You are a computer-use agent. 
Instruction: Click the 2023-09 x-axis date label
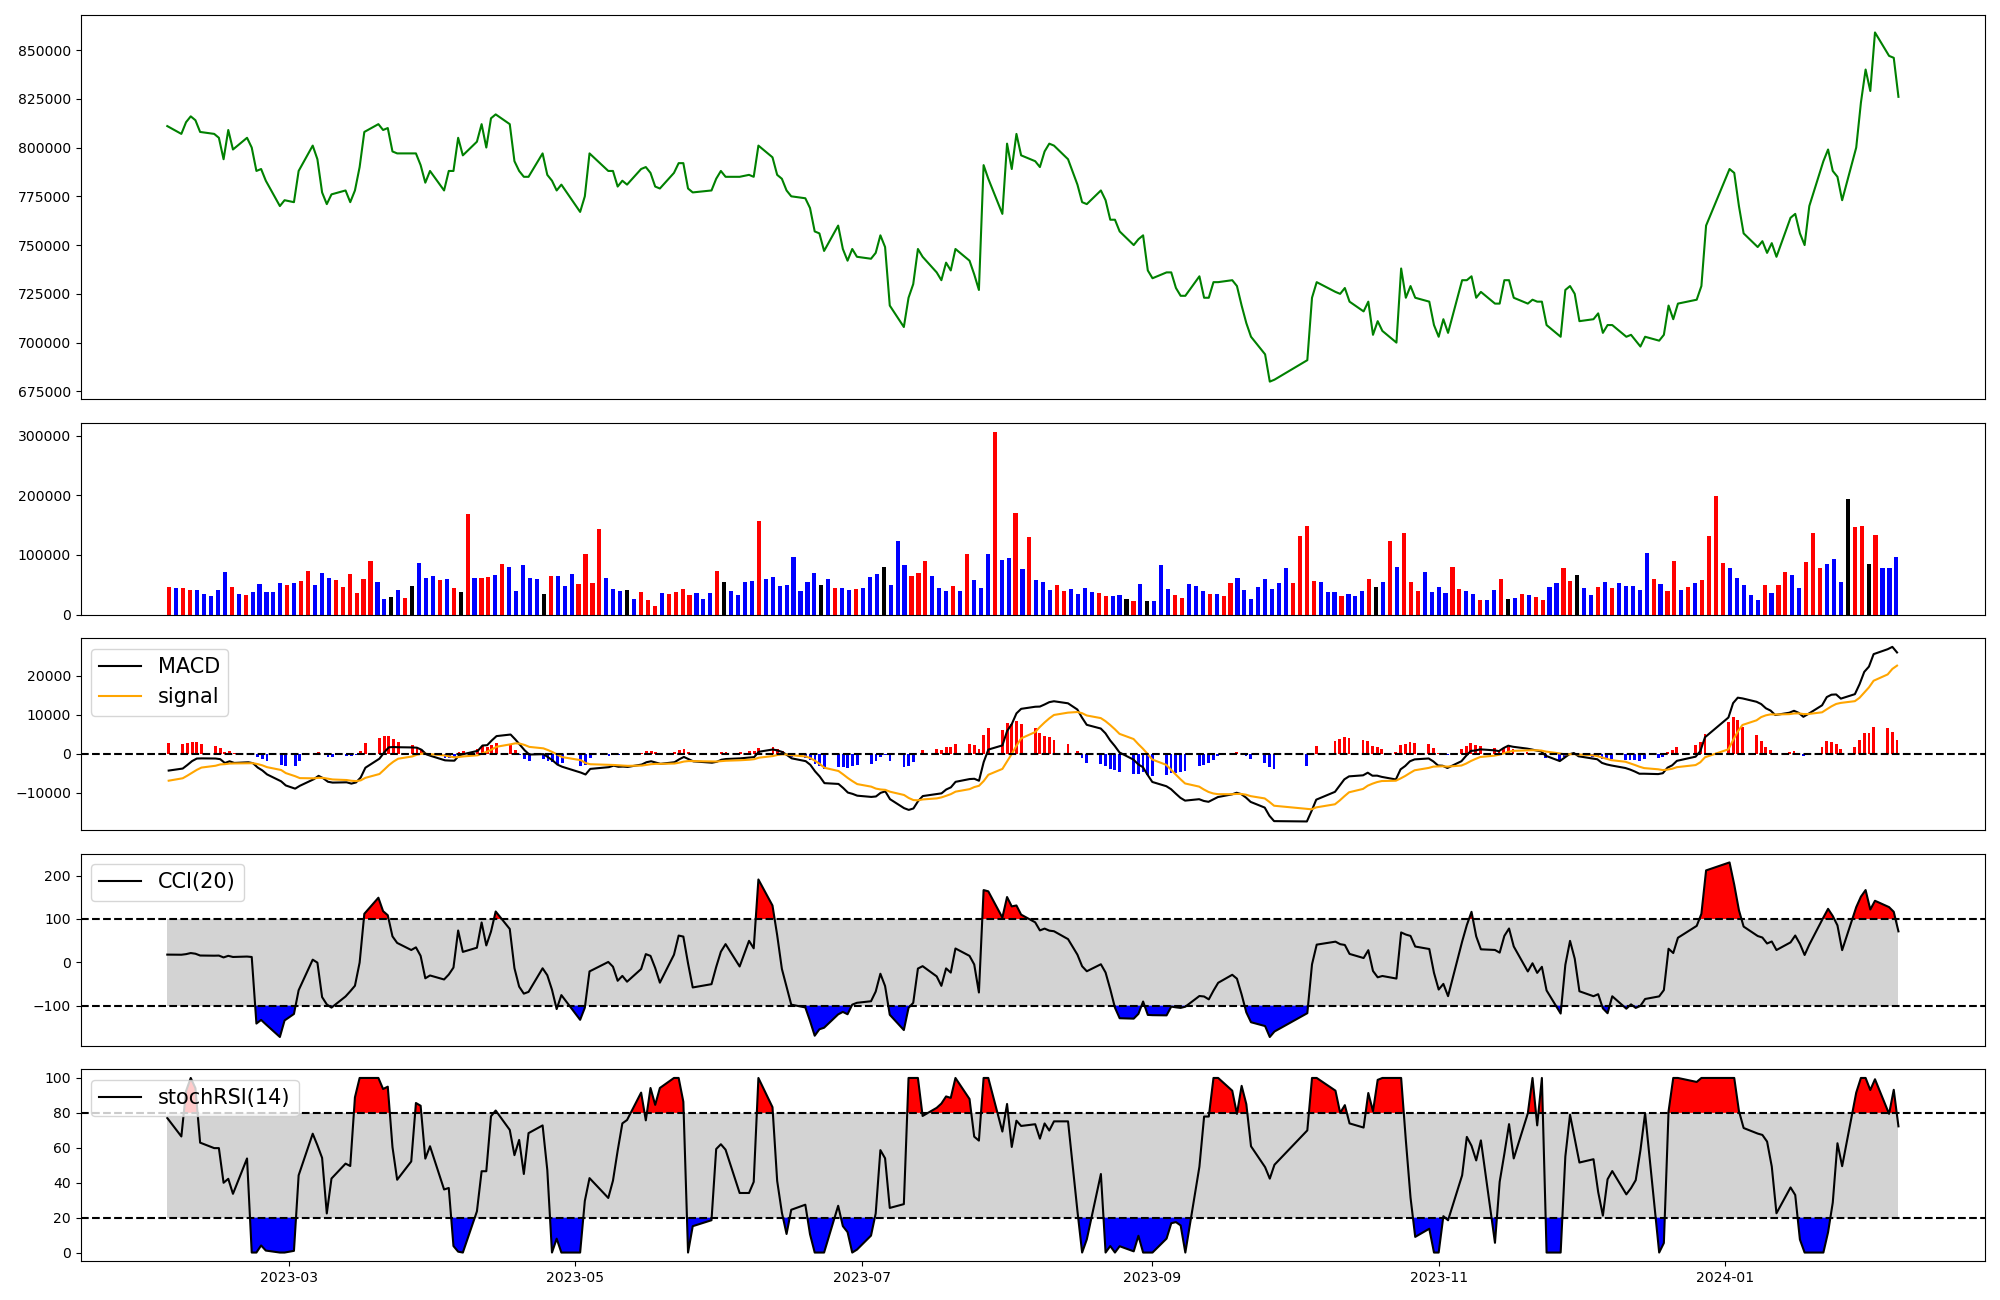click(1152, 1277)
